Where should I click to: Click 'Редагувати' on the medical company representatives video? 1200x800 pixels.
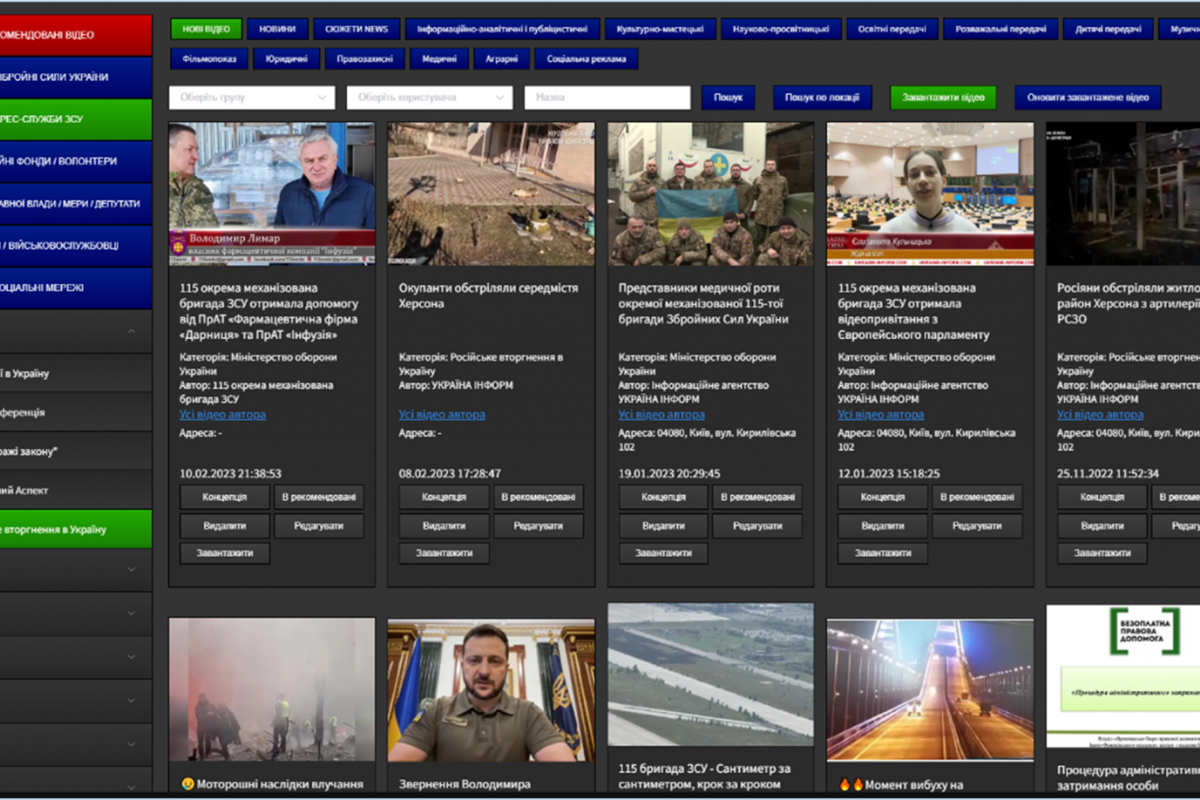pyautogui.click(x=757, y=526)
